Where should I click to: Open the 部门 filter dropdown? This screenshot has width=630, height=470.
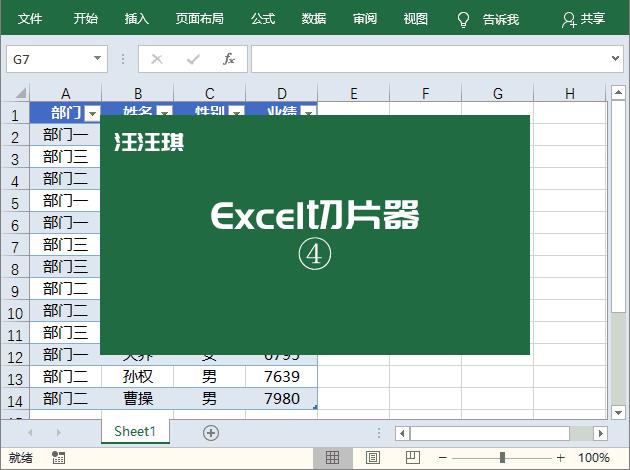coord(93,114)
